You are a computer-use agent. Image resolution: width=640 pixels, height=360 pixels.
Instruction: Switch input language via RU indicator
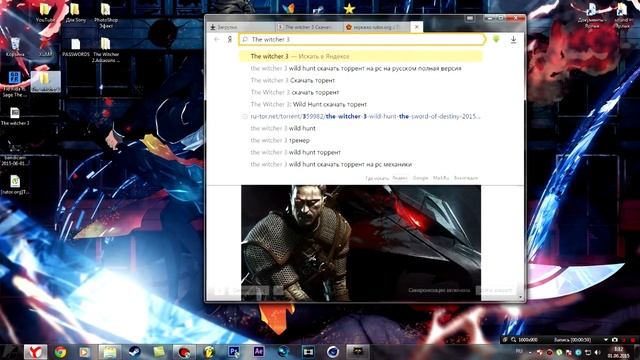(x=519, y=351)
